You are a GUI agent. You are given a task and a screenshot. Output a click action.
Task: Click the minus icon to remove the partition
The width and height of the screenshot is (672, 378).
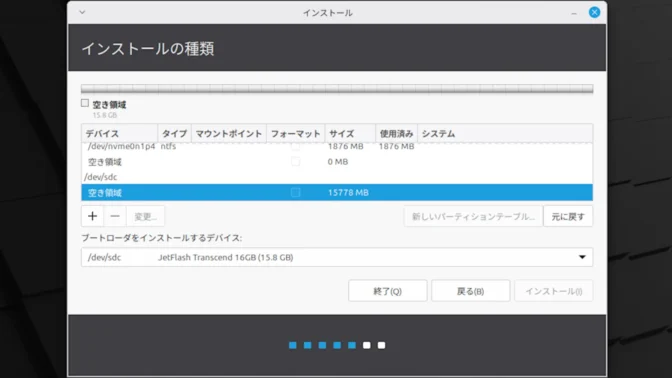tap(115, 216)
